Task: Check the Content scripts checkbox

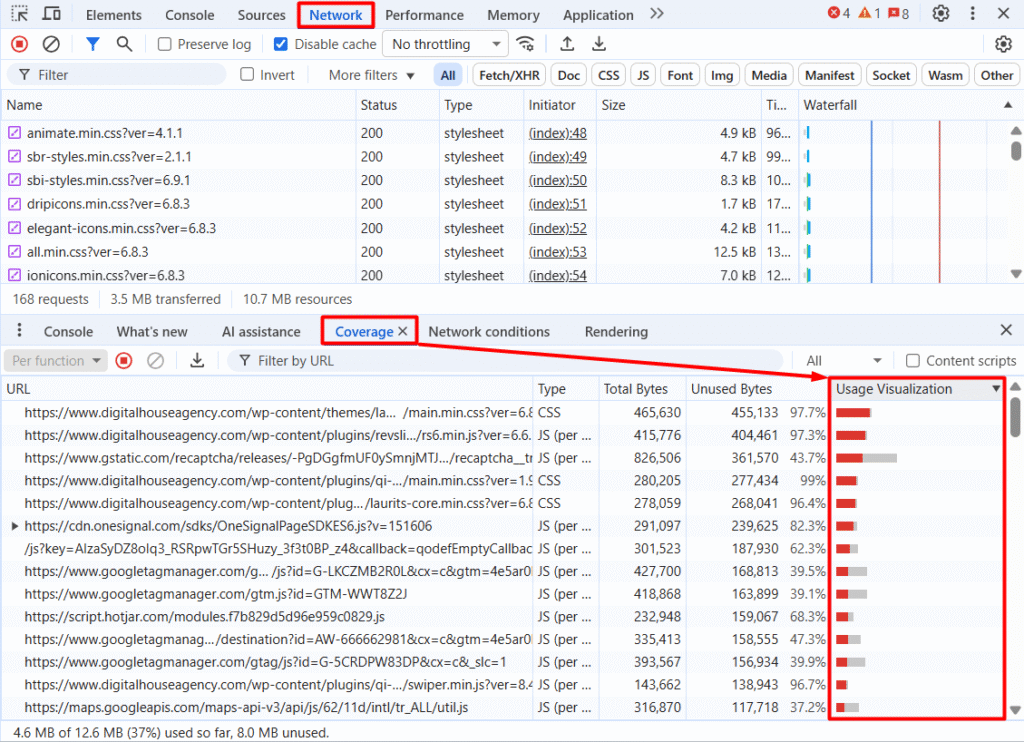Action: tap(912, 361)
